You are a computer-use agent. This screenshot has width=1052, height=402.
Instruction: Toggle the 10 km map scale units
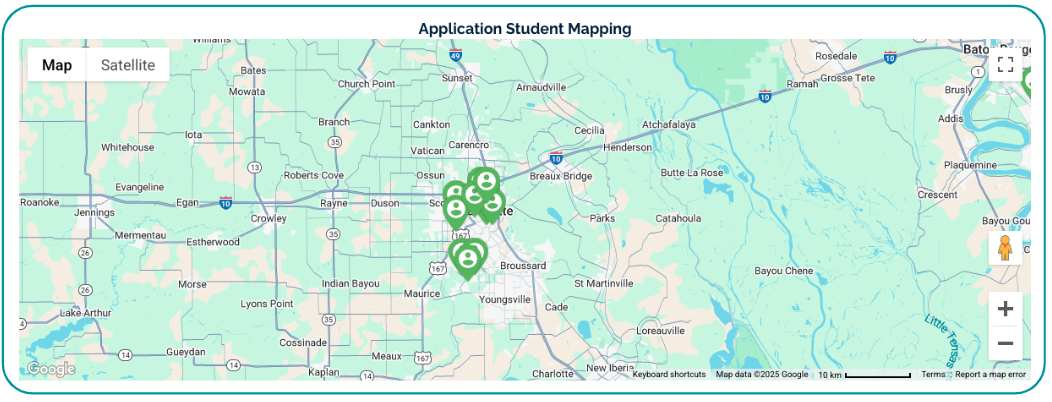(x=864, y=374)
